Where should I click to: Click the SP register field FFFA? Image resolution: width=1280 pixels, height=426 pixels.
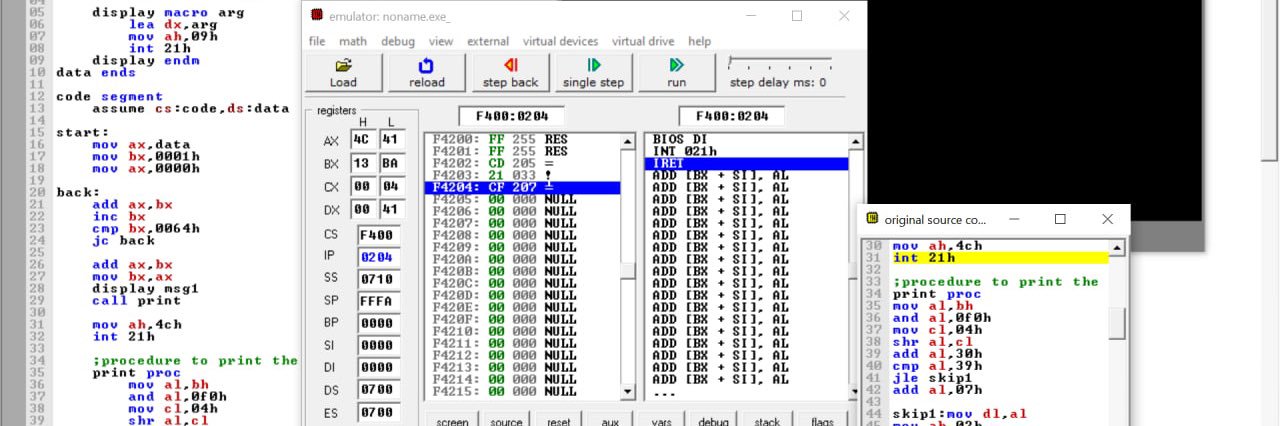(379, 301)
